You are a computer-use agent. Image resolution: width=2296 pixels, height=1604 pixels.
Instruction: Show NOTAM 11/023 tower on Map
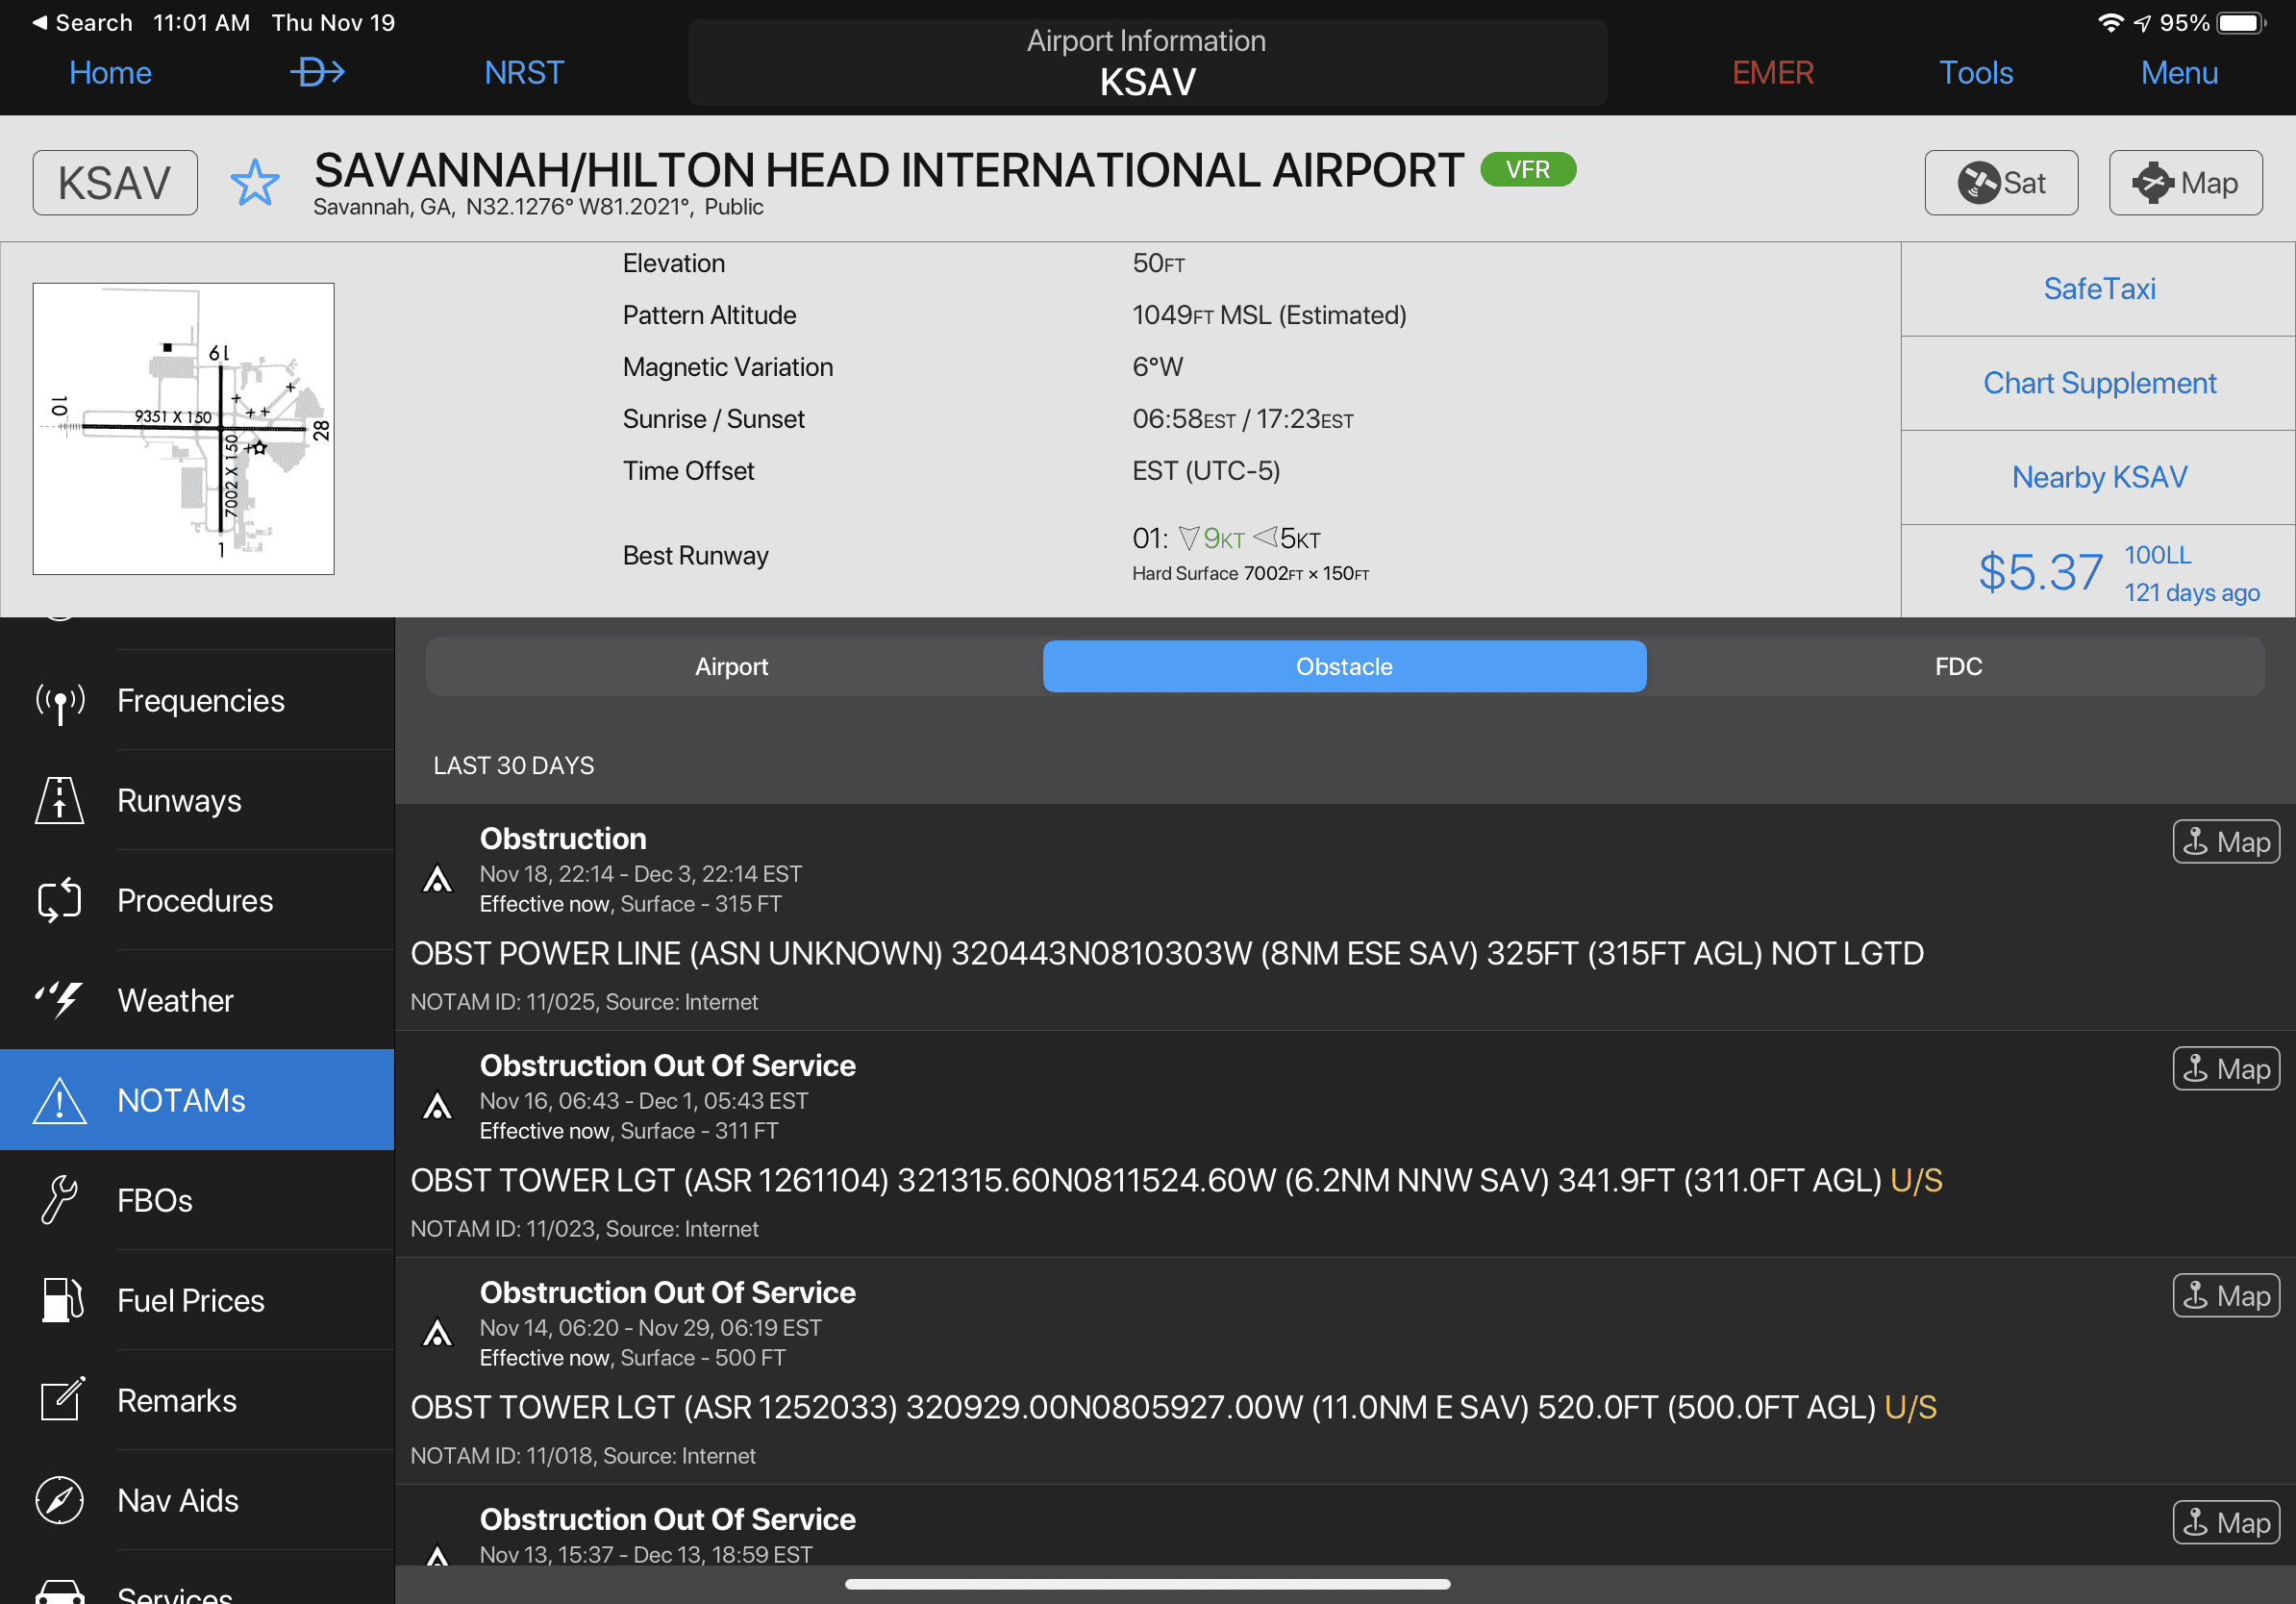point(2225,1069)
